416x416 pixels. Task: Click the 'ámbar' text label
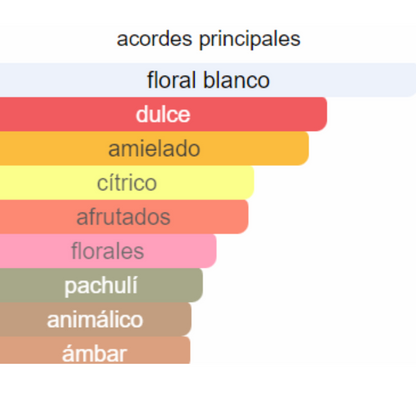pyautogui.click(x=94, y=353)
